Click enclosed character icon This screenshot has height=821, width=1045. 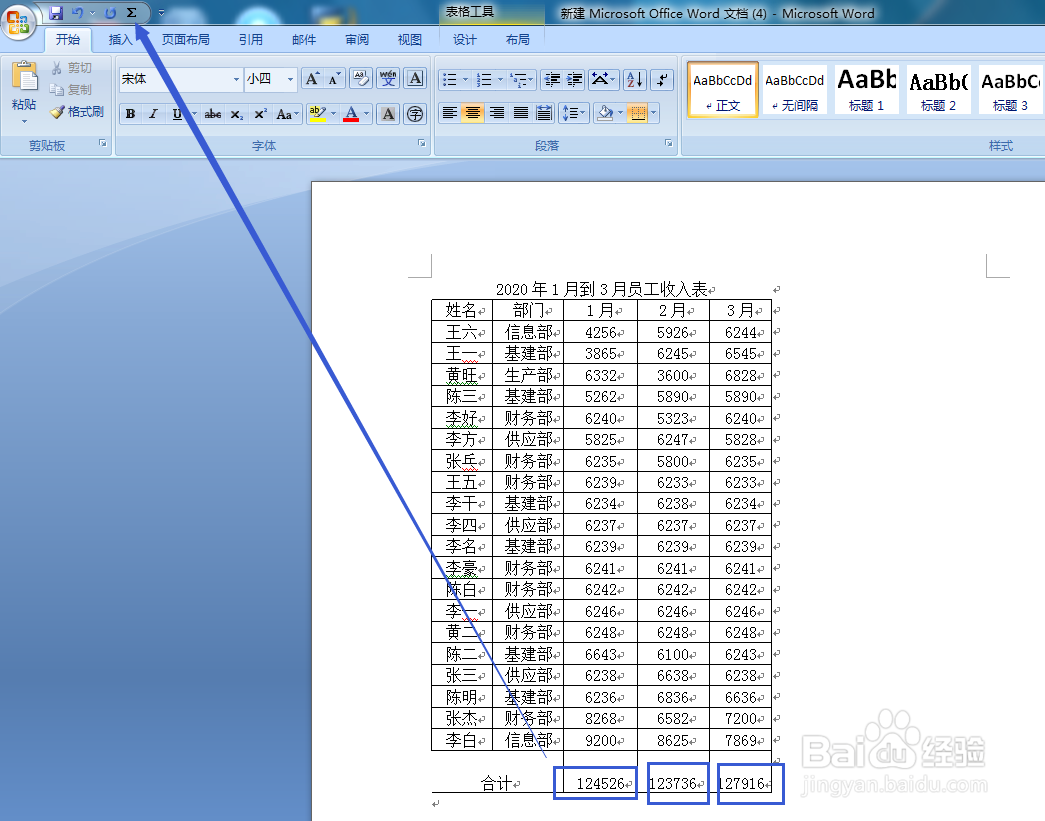[x=415, y=114]
